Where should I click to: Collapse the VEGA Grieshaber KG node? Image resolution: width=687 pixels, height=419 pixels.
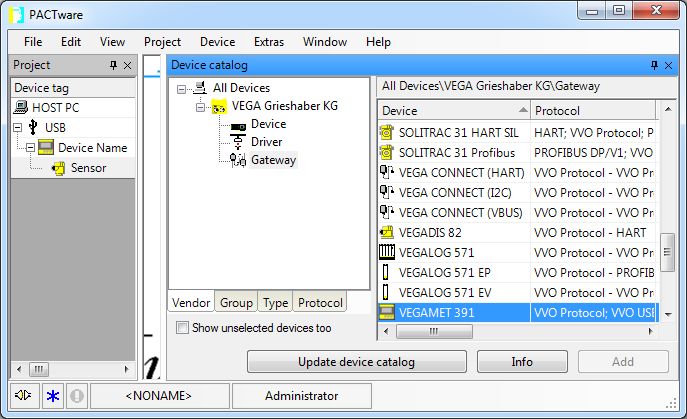pos(200,107)
